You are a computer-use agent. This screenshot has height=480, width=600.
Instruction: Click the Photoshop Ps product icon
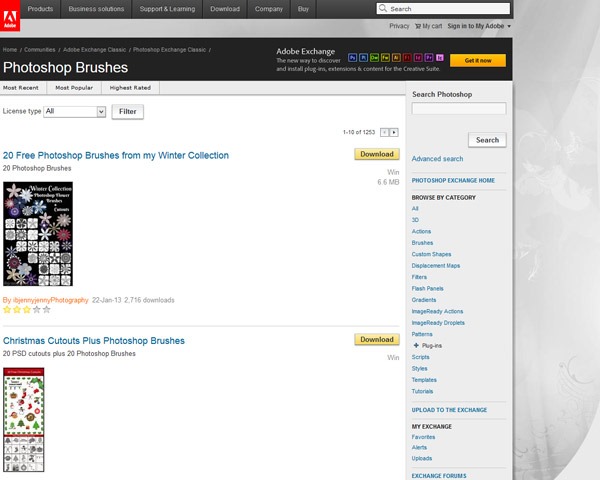coord(352,58)
